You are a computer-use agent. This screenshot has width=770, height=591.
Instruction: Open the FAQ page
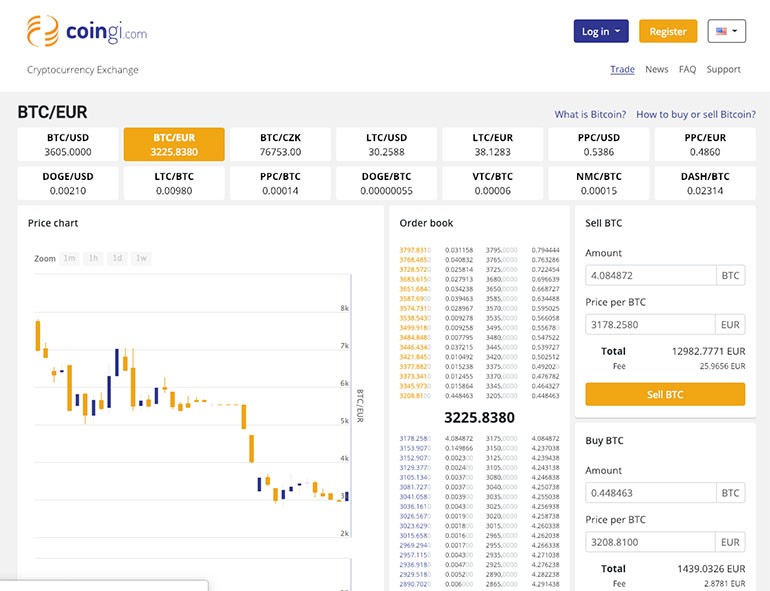click(x=688, y=69)
